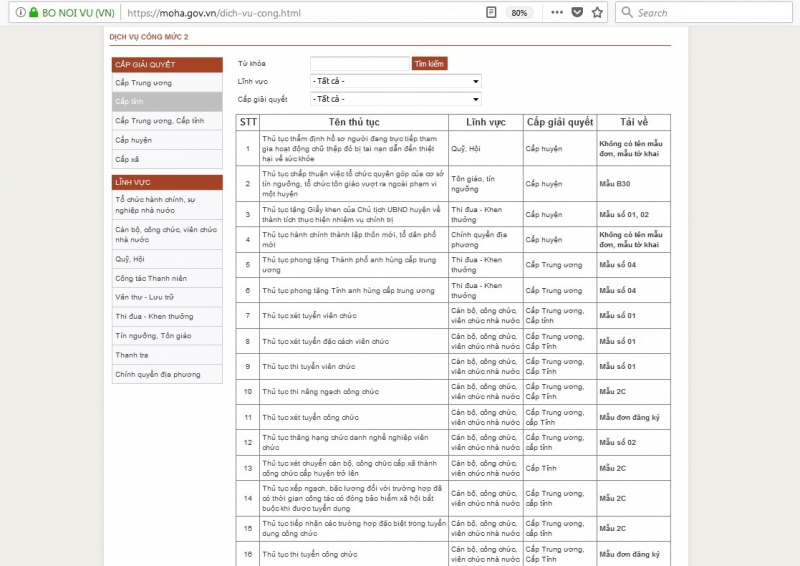Click the green padlock security icon
Image resolution: width=800 pixels, height=566 pixels.
(34, 13)
